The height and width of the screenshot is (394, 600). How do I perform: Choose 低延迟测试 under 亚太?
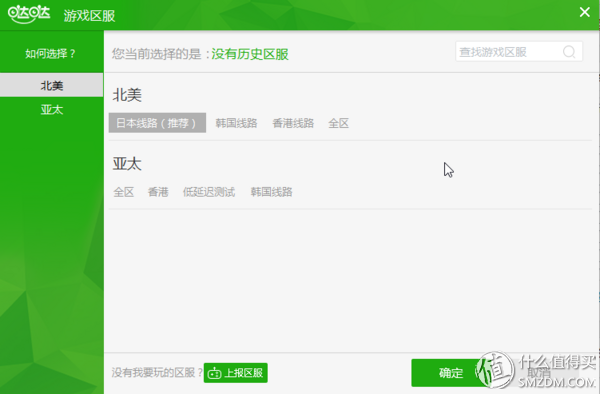(209, 192)
